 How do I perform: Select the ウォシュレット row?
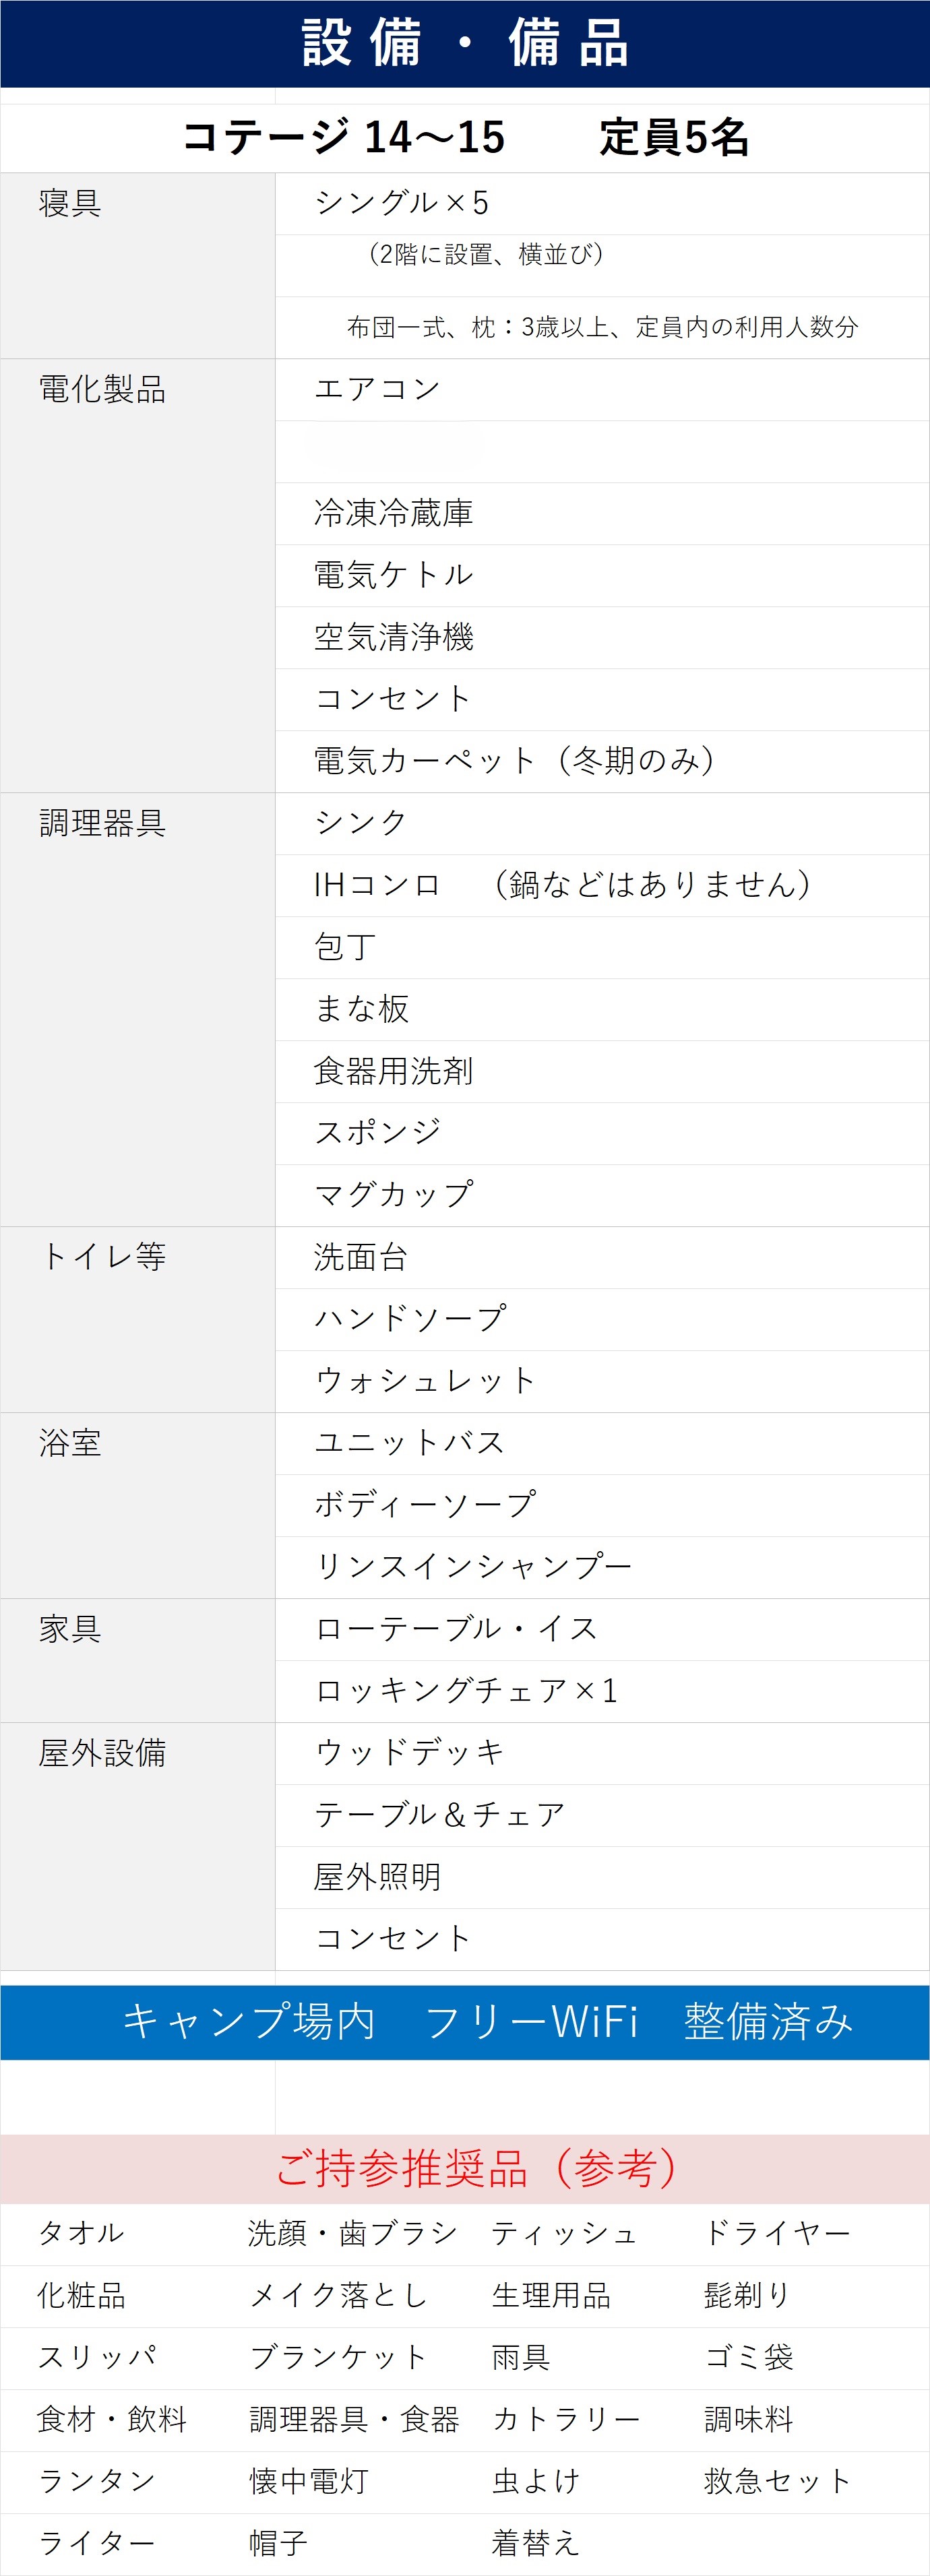click(x=602, y=1382)
